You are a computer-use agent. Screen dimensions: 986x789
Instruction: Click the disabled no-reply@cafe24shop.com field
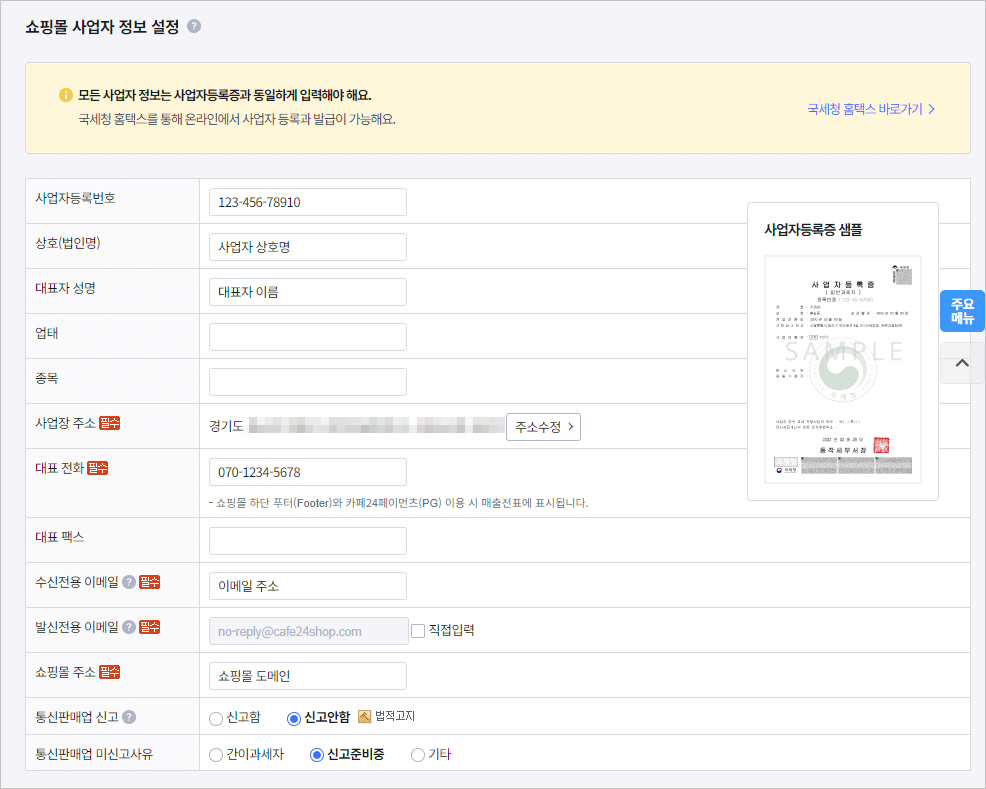click(309, 631)
